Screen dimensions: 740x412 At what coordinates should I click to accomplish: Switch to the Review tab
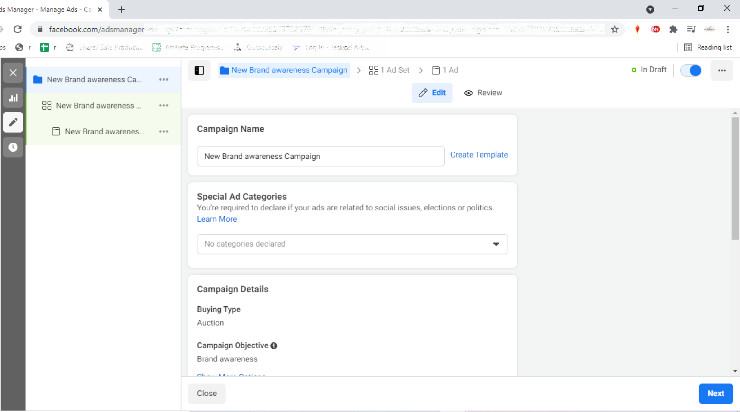click(483, 93)
